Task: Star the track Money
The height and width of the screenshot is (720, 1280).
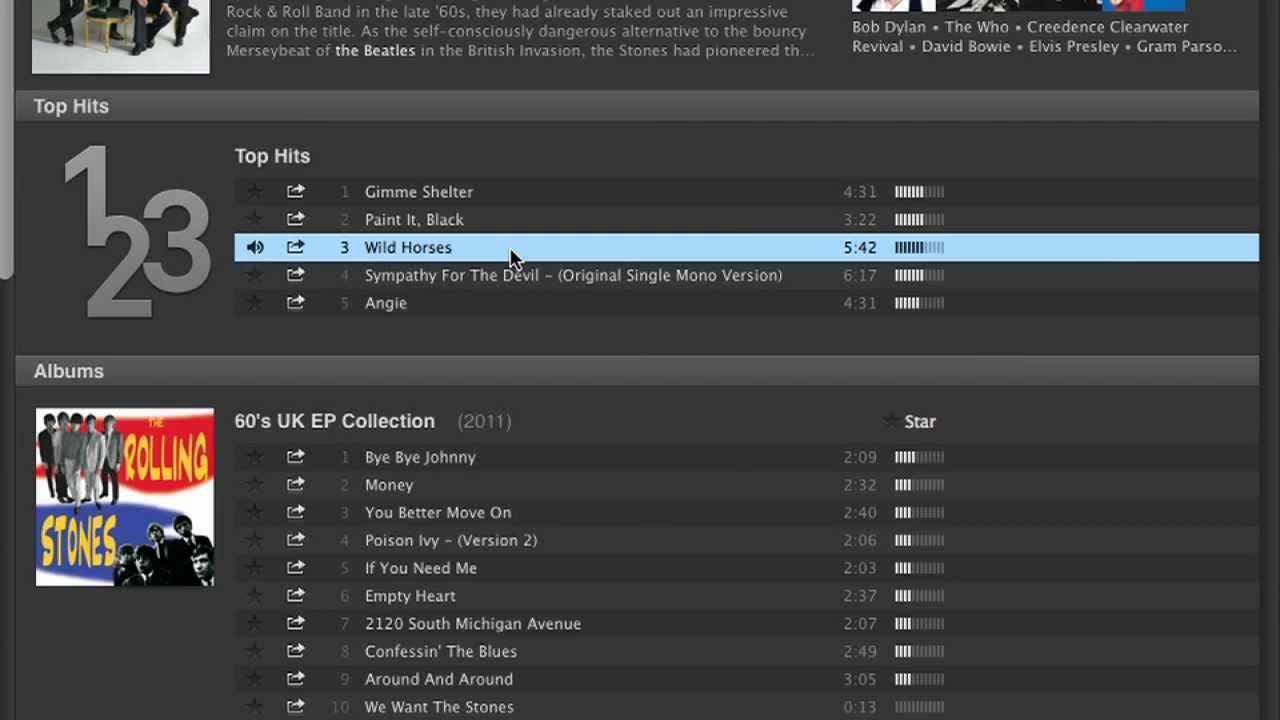Action: click(255, 485)
